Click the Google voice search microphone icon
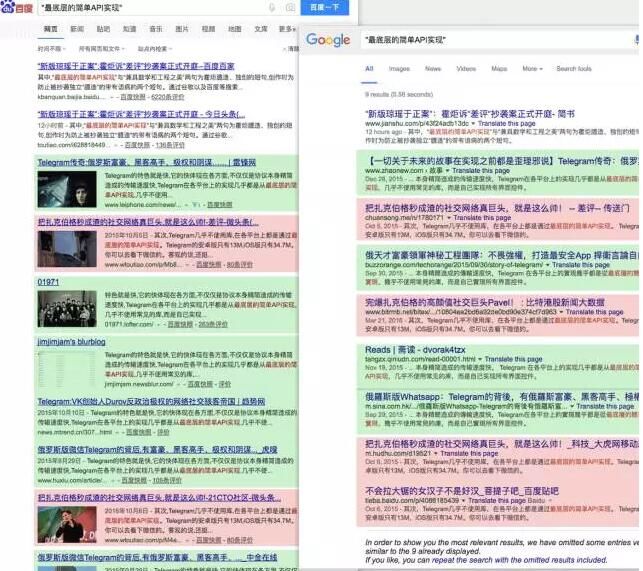This screenshot has width=643, height=571. (x=637, y=39)
